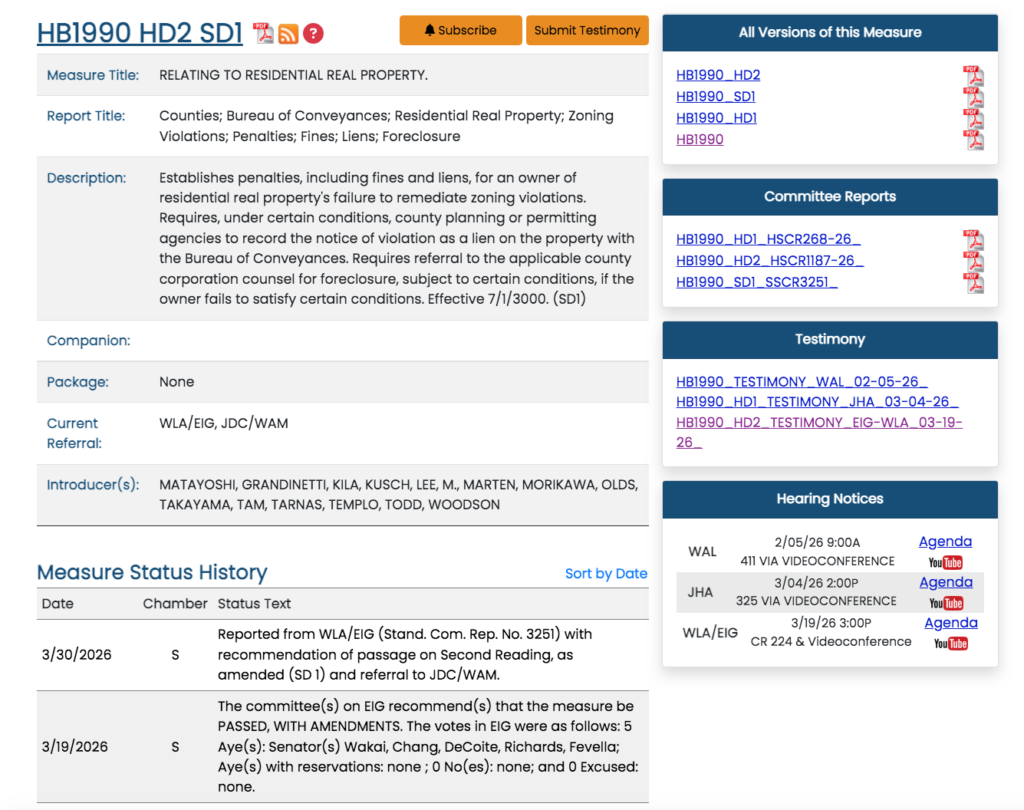Play the YouTube video for the WAL hearing
1024x810 pixels.
945,563
